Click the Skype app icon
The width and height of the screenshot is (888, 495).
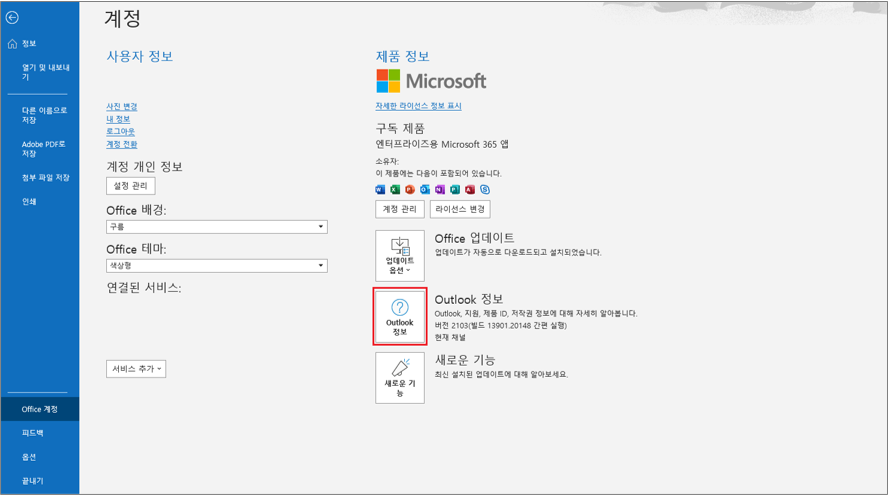click(x=485, y=189)
